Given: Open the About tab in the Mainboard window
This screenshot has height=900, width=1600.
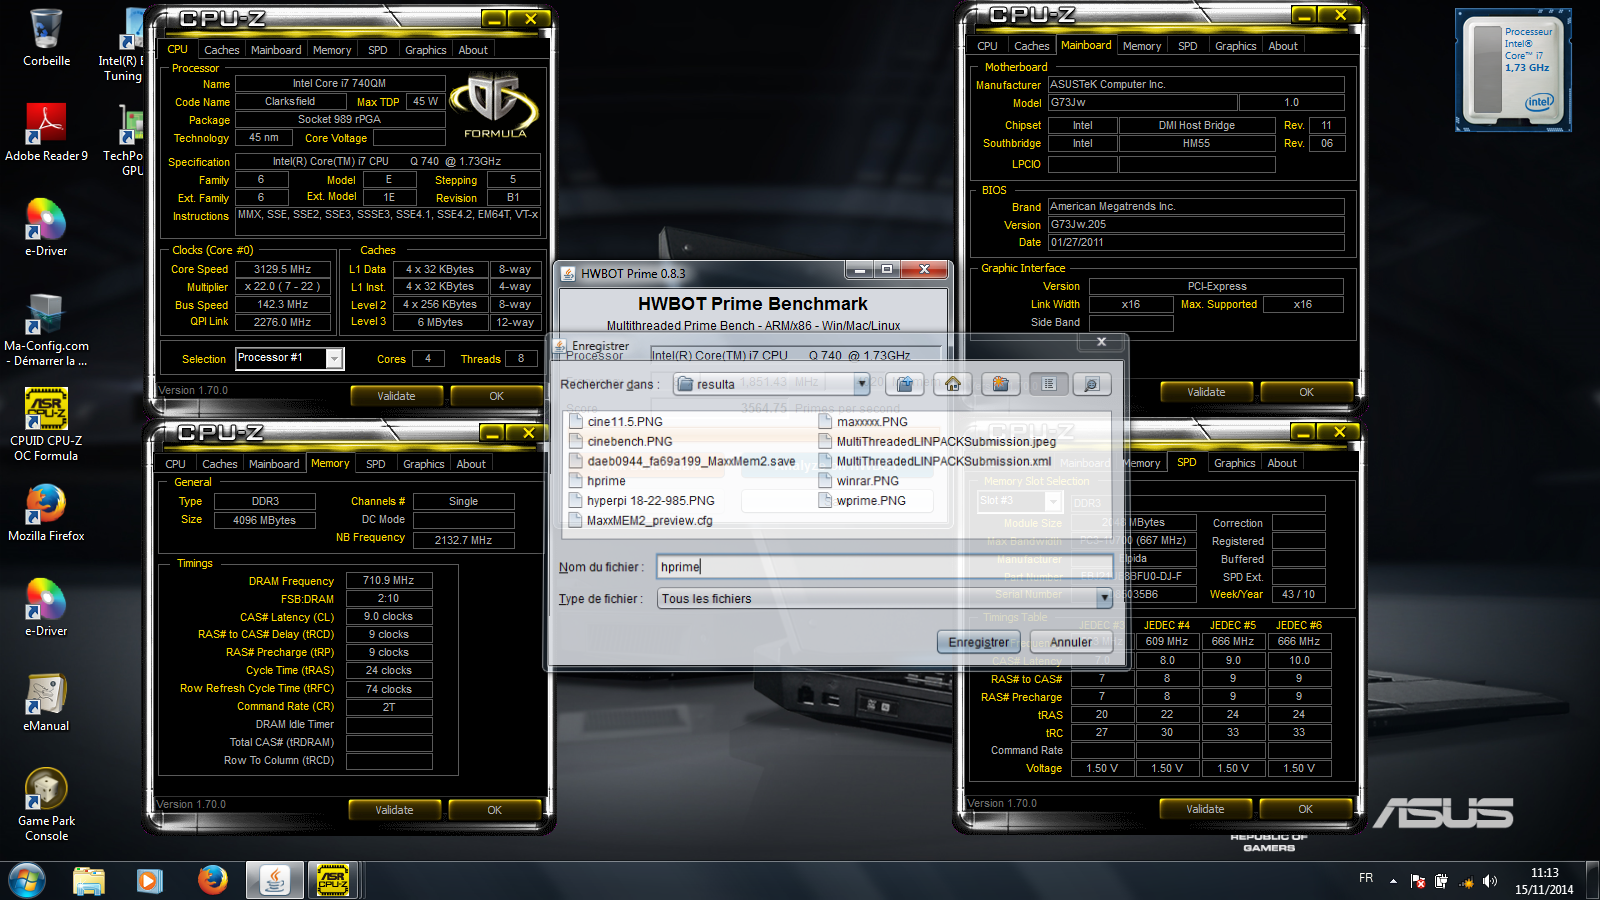Looking at the screenshot, I should pos(1283,46).
